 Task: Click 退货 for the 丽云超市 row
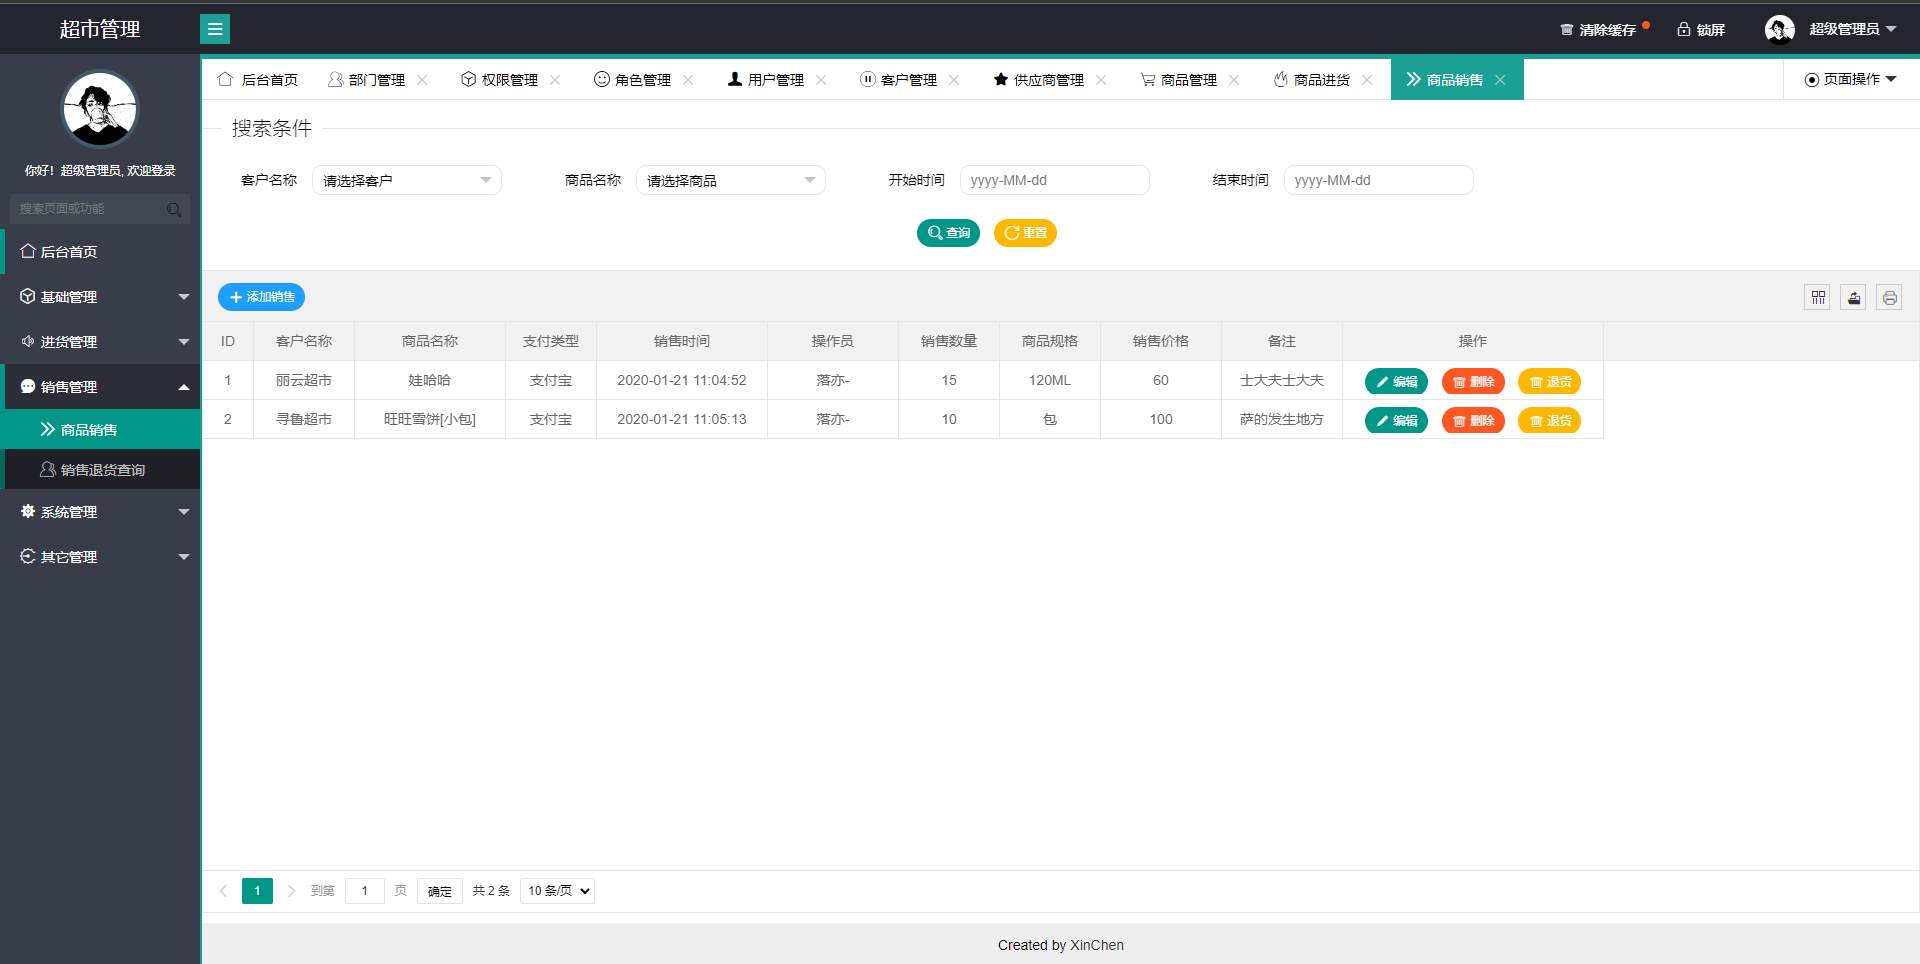pos(1549,381)
